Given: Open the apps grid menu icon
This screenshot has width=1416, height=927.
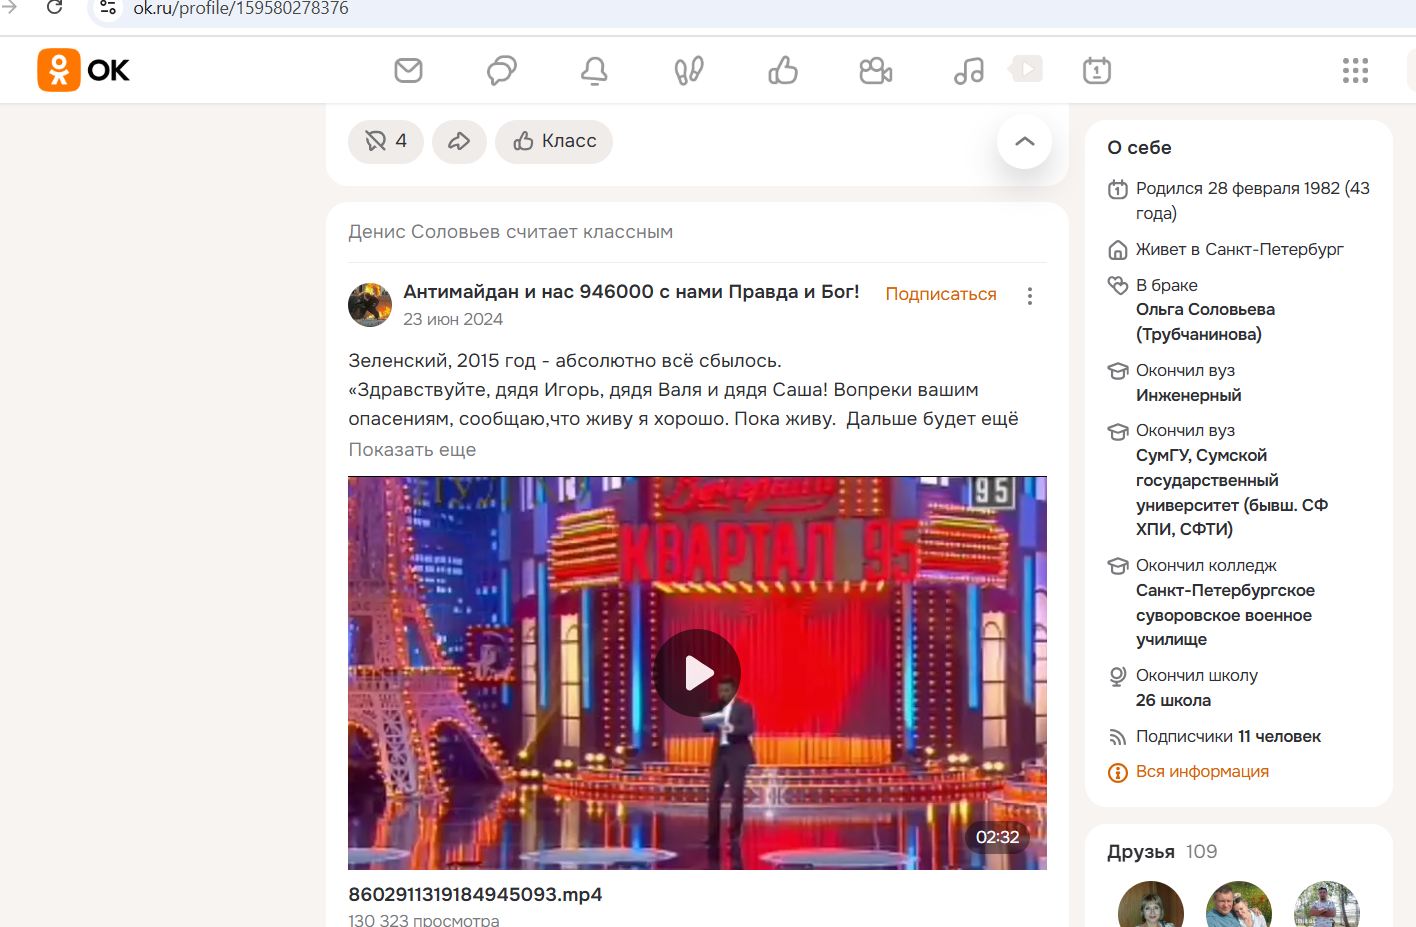Looking at the screenshot, I should tap(1355, 70).
